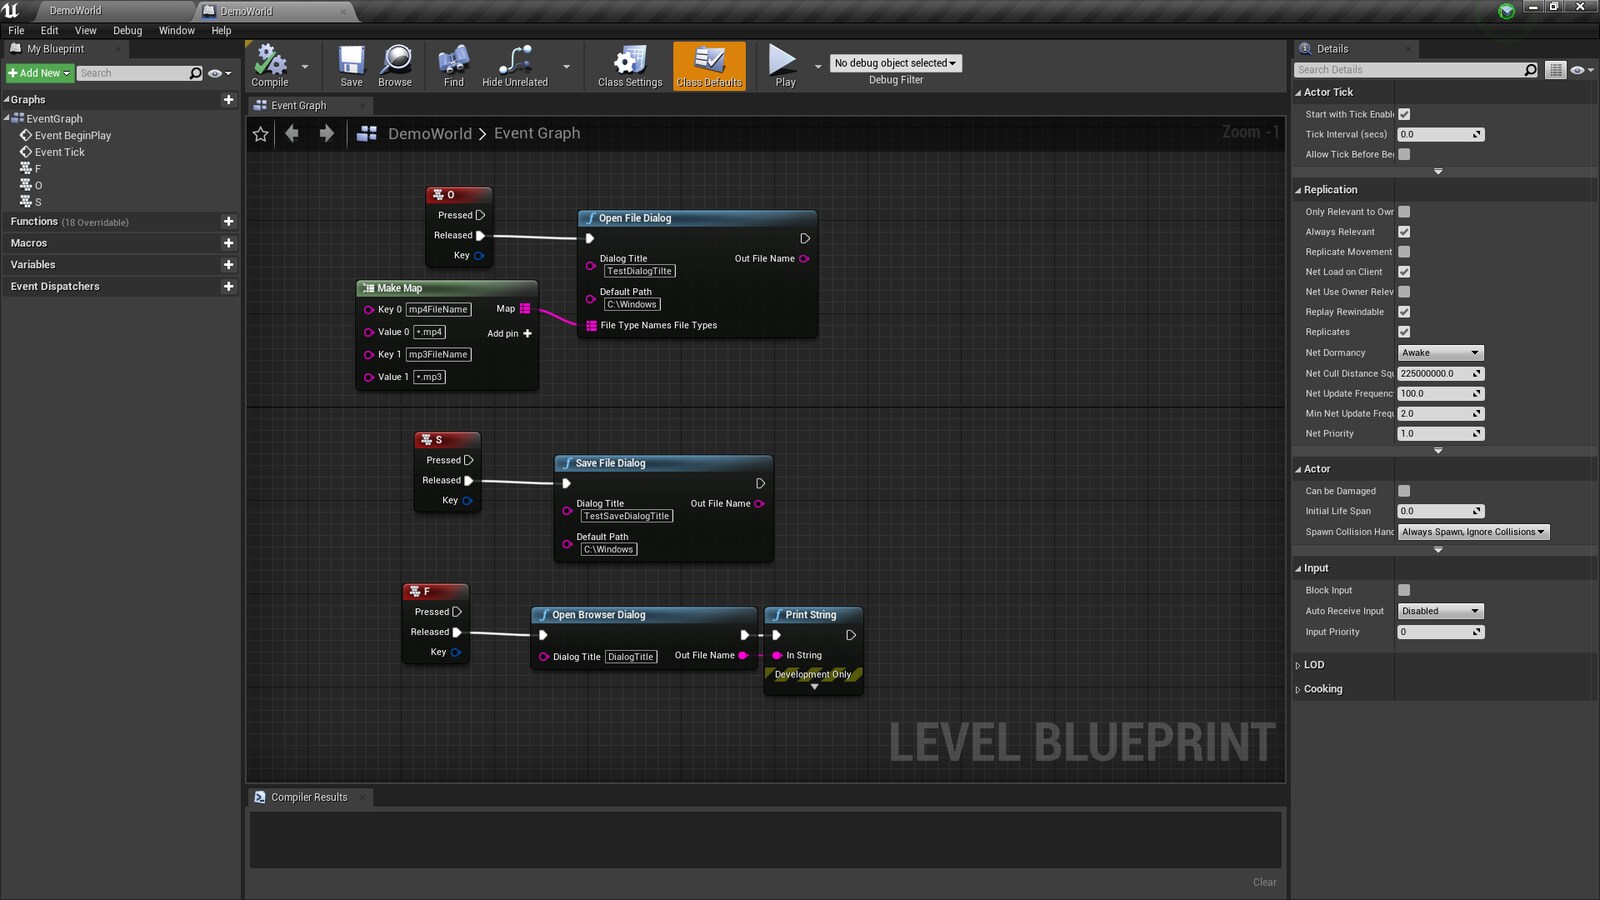Open the debug object filter dropdown

coord(895,63)
